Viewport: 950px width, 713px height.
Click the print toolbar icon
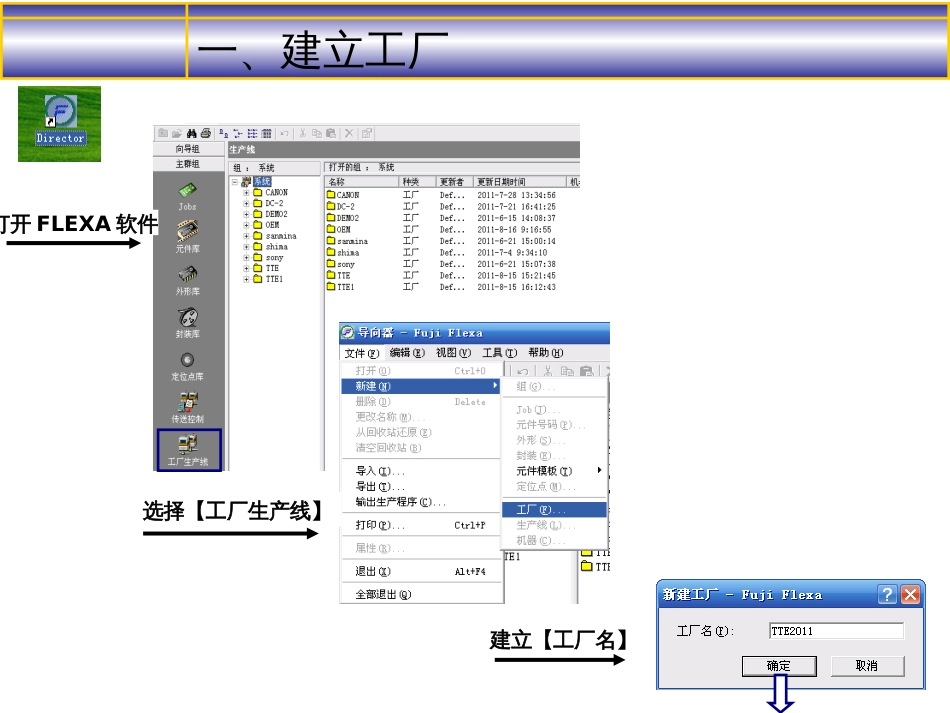(206, 133)
